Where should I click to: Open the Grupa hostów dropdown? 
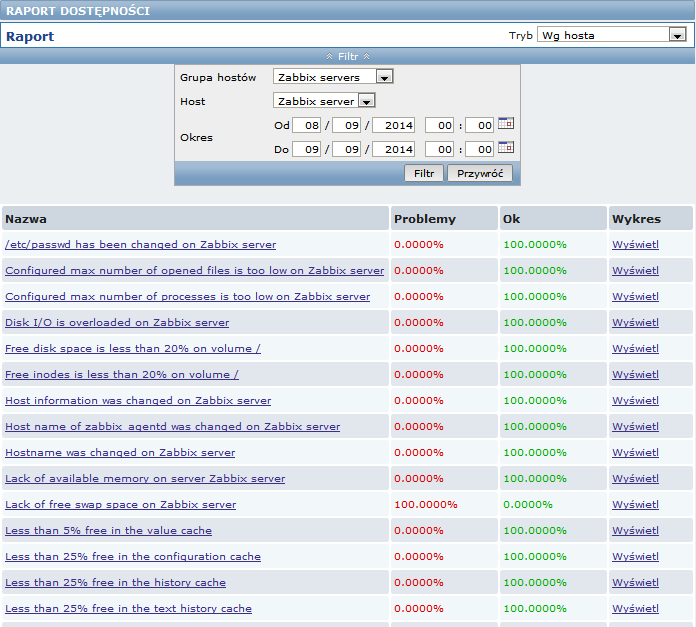tap(333, 77)
